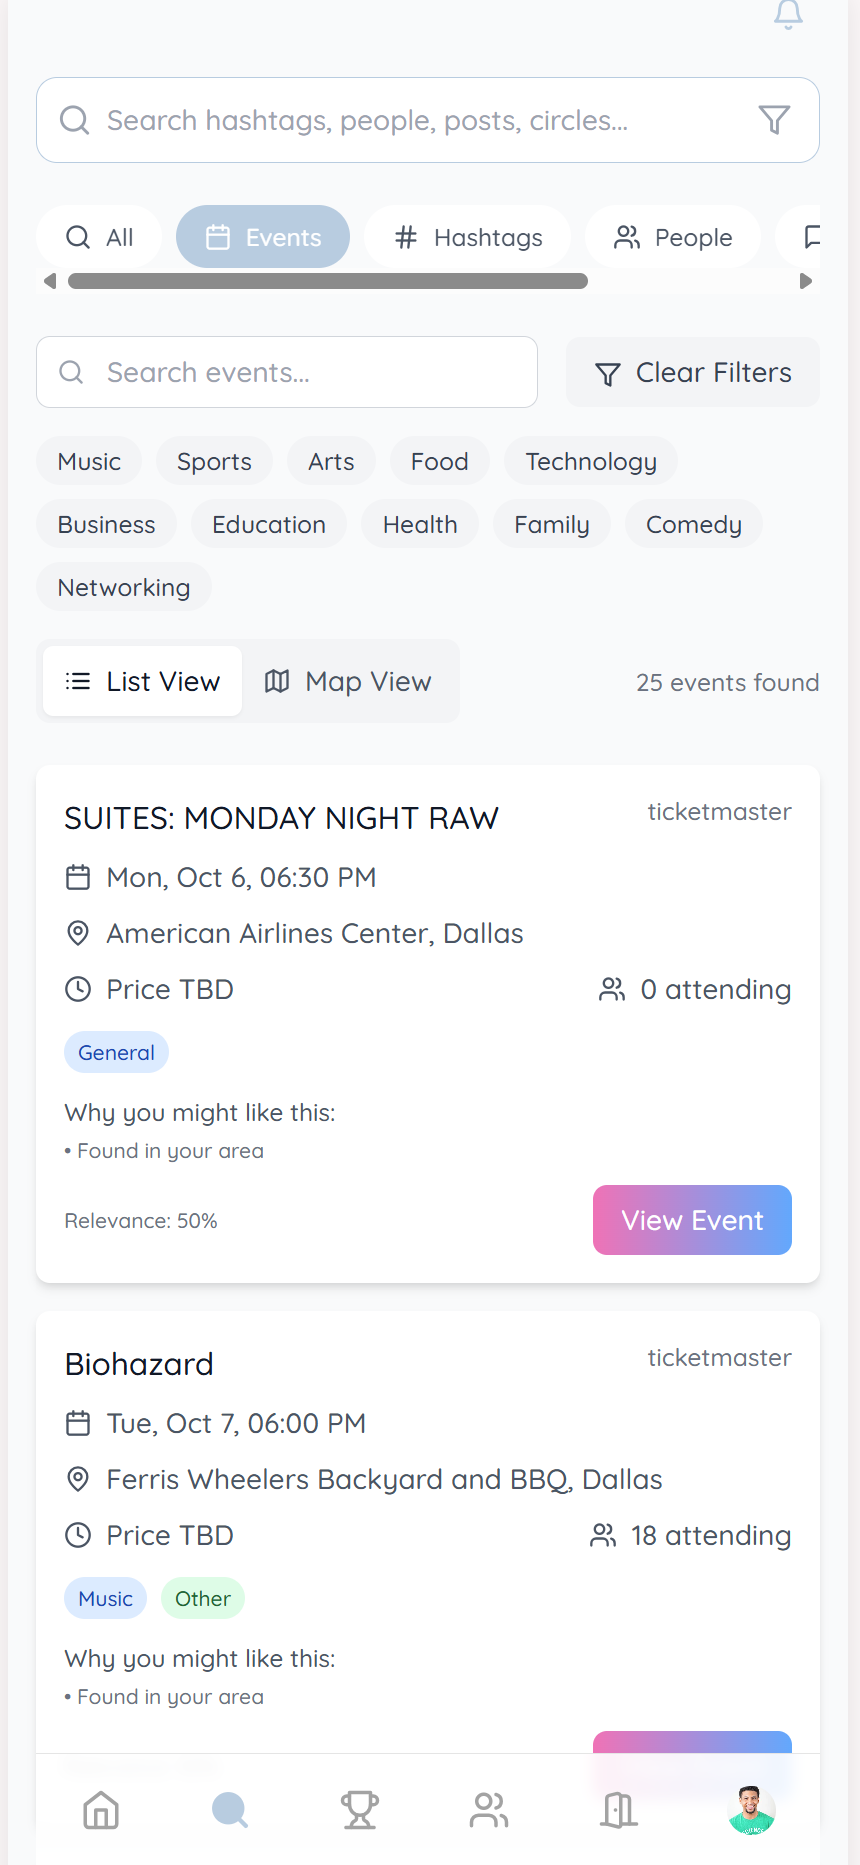
Task: Select the Hashtags tab
Action: click(x=468, y=238)
